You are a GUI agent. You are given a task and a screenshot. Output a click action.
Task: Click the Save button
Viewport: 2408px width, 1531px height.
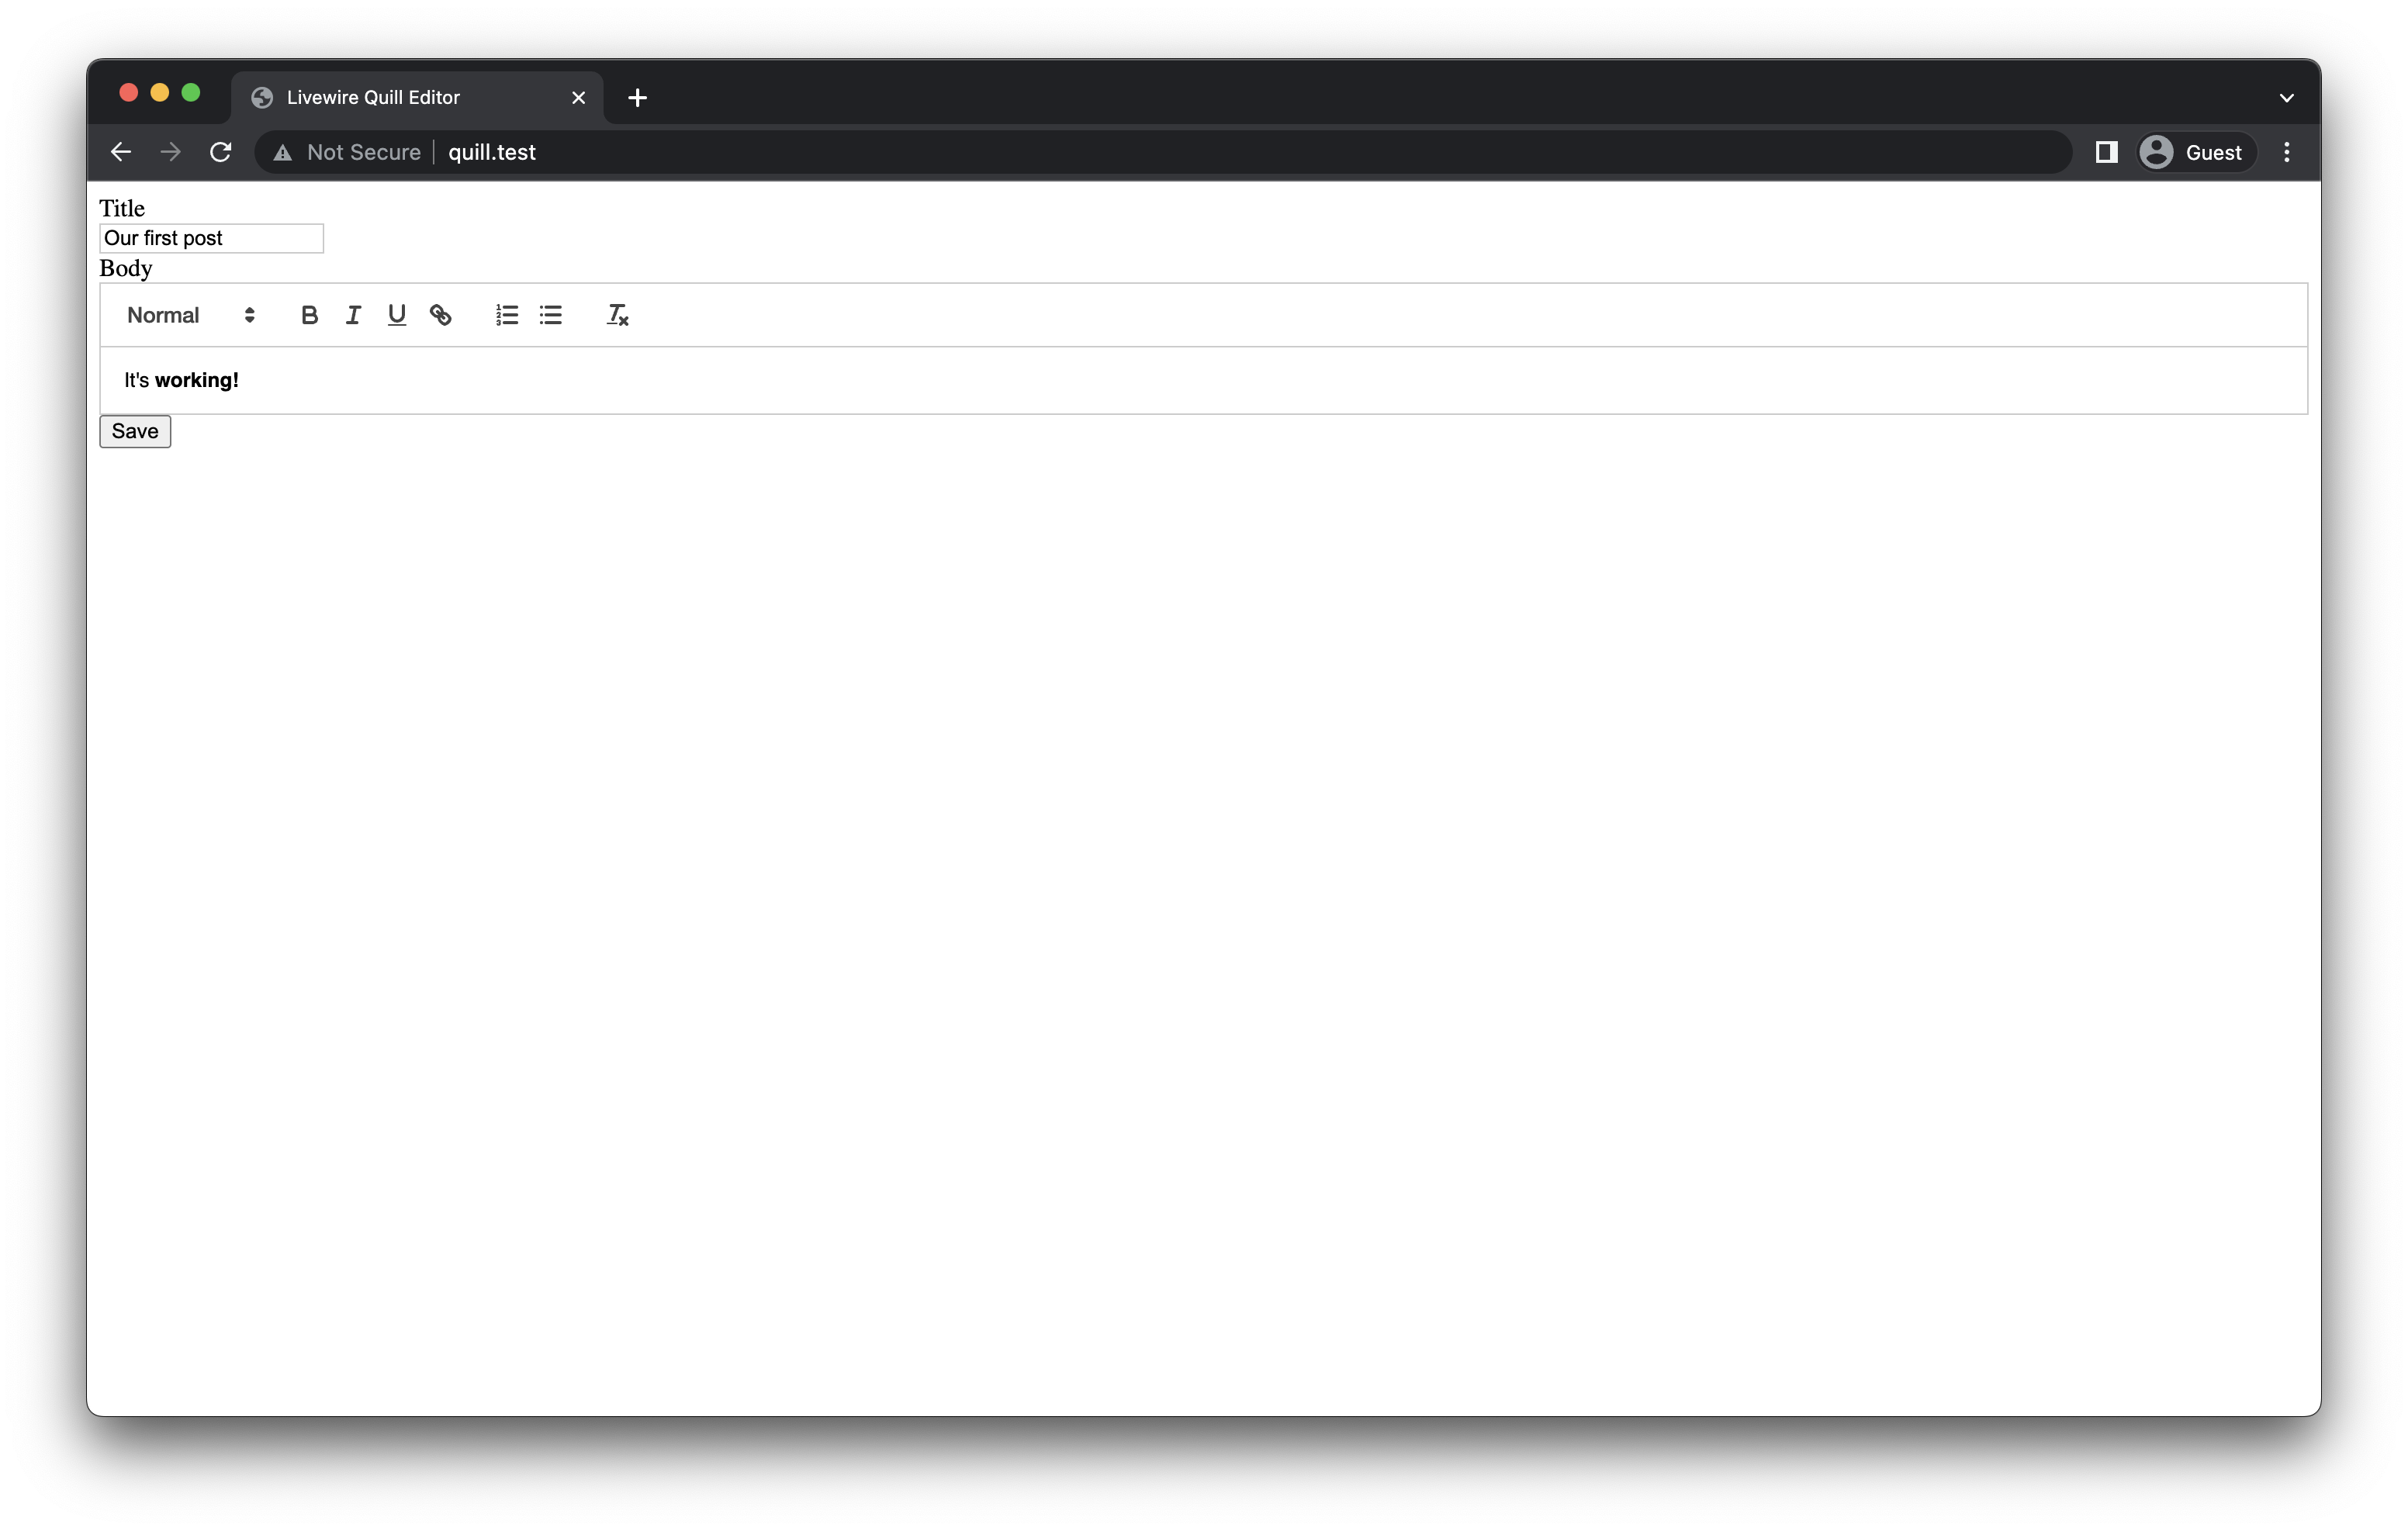pyautogui.click(x=135, y=430)
